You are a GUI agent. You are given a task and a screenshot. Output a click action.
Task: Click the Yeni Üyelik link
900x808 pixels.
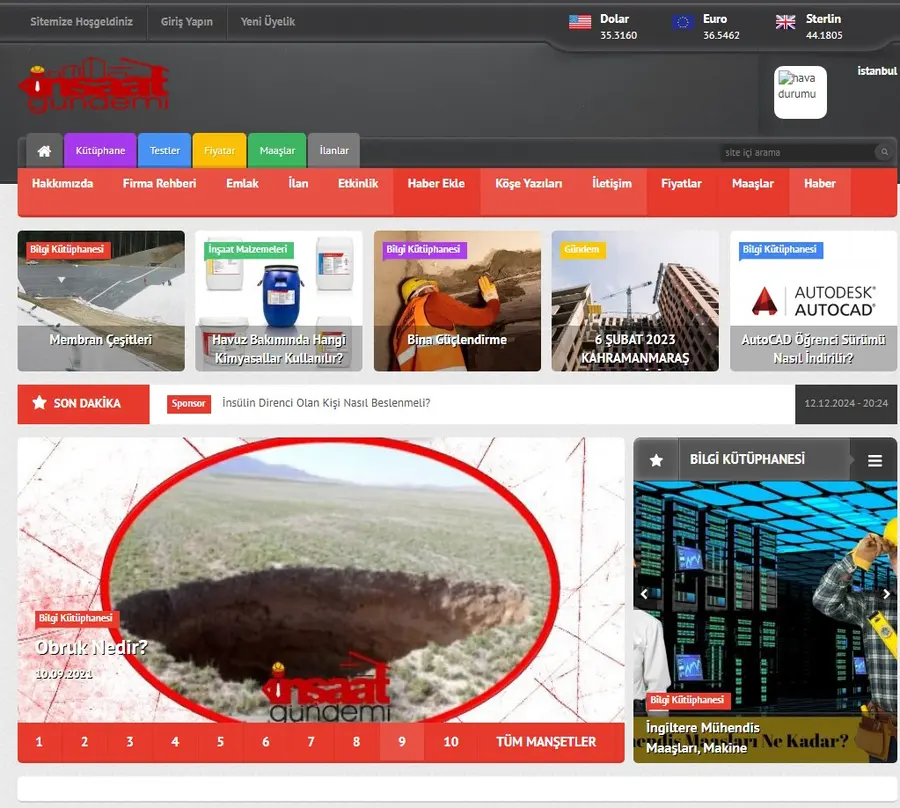point(267,22)
